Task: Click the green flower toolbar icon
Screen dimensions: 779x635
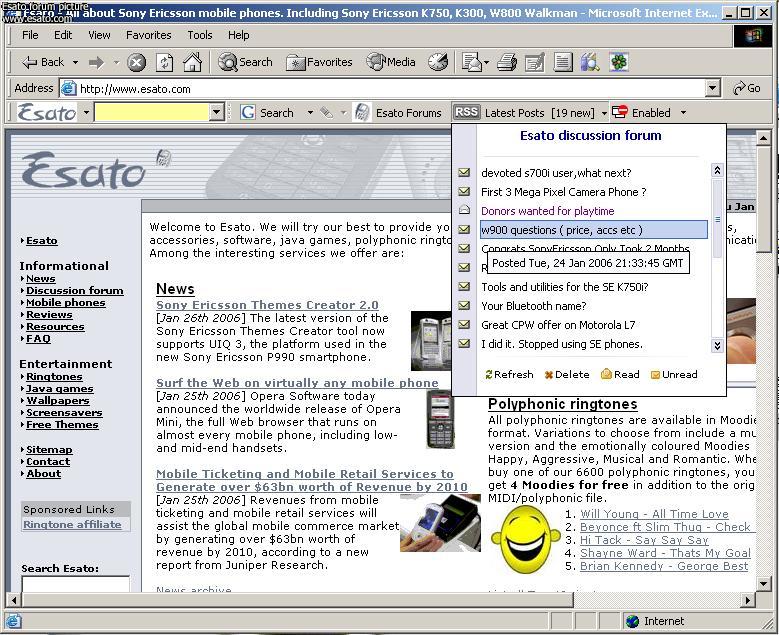Action: (x=619, y=62)
